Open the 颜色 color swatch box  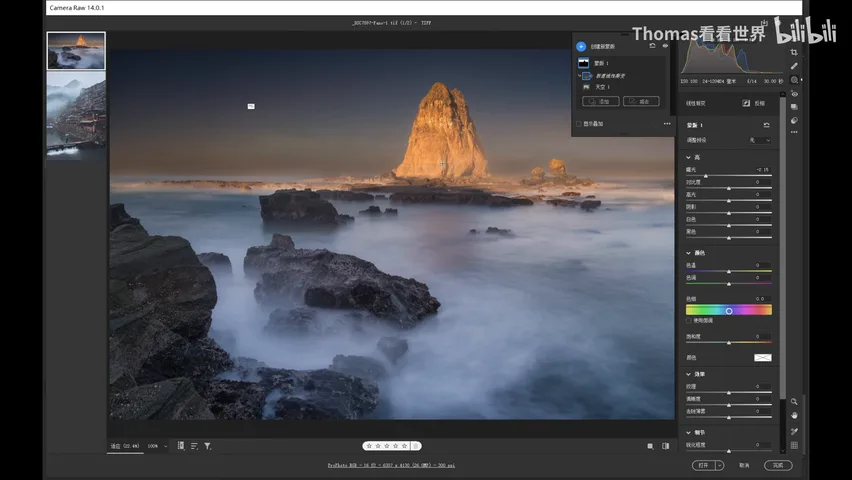tap(762, 358)
